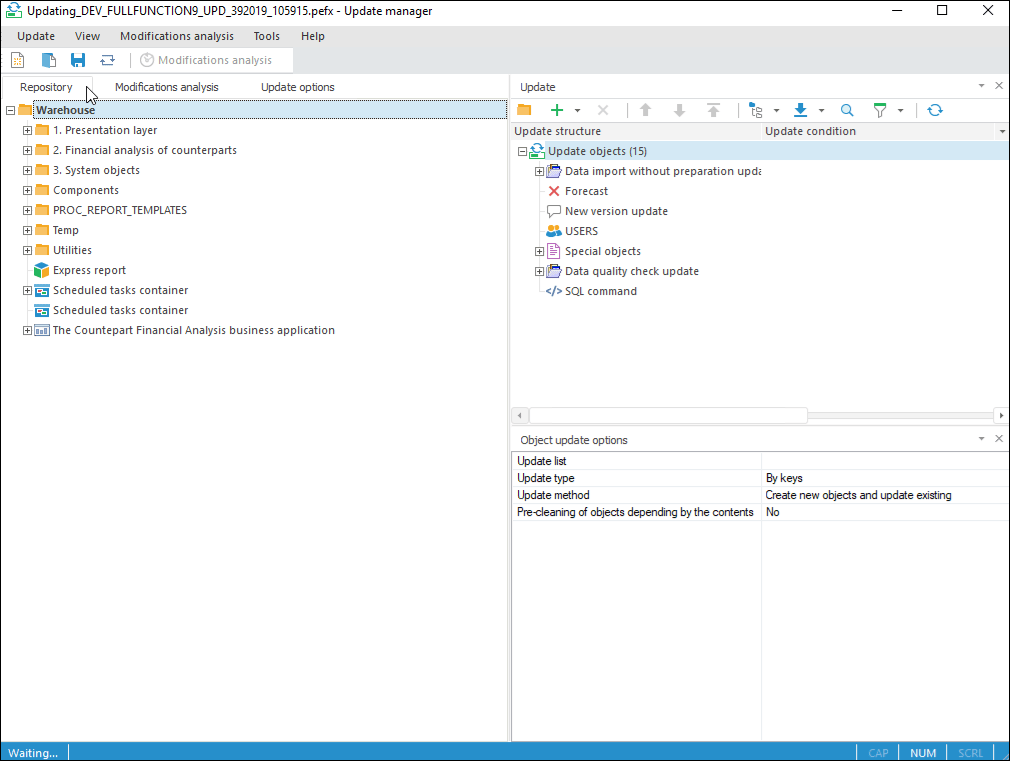
Task: Click the blue Refresh icon in Update toolbar
Action: point(934,110)
